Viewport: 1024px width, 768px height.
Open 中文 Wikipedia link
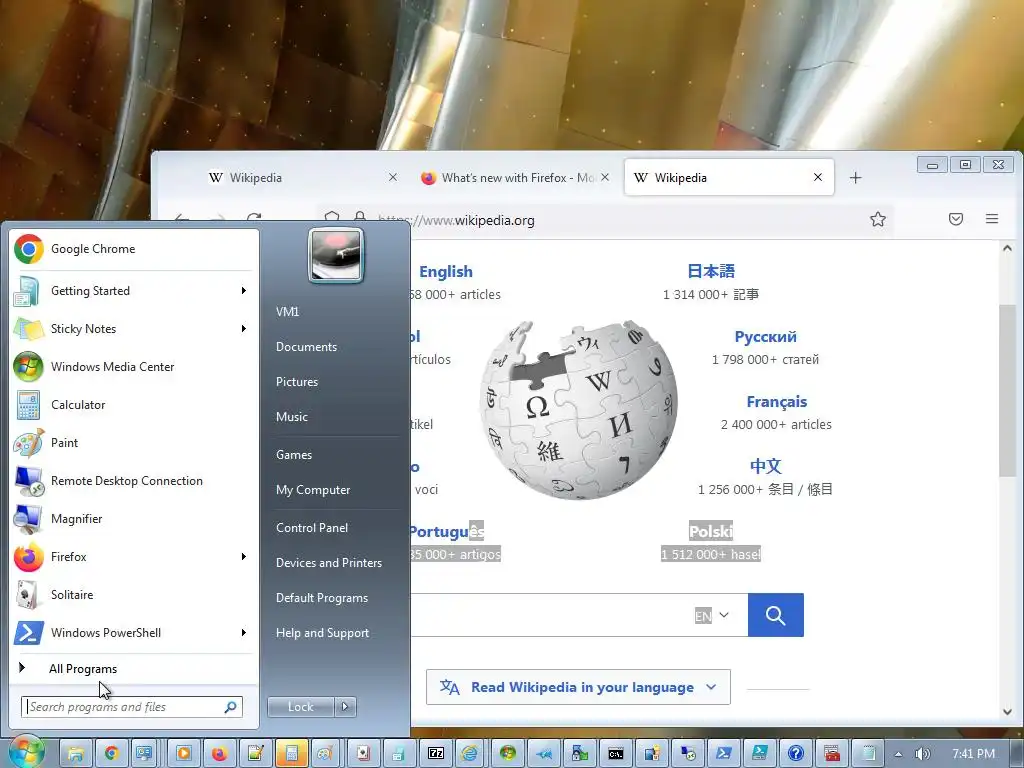pos(765,466)
